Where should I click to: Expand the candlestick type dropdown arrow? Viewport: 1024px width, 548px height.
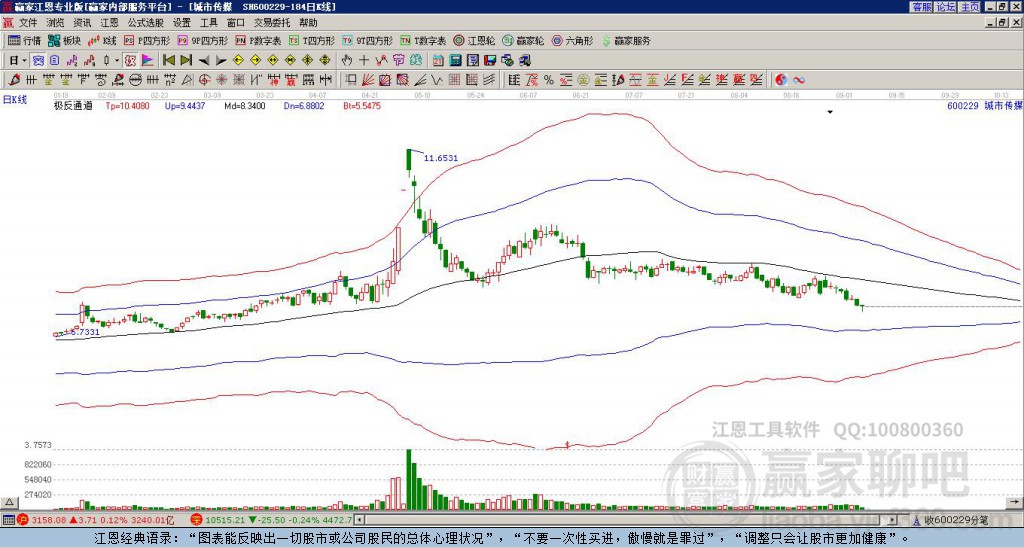(117, 61)
